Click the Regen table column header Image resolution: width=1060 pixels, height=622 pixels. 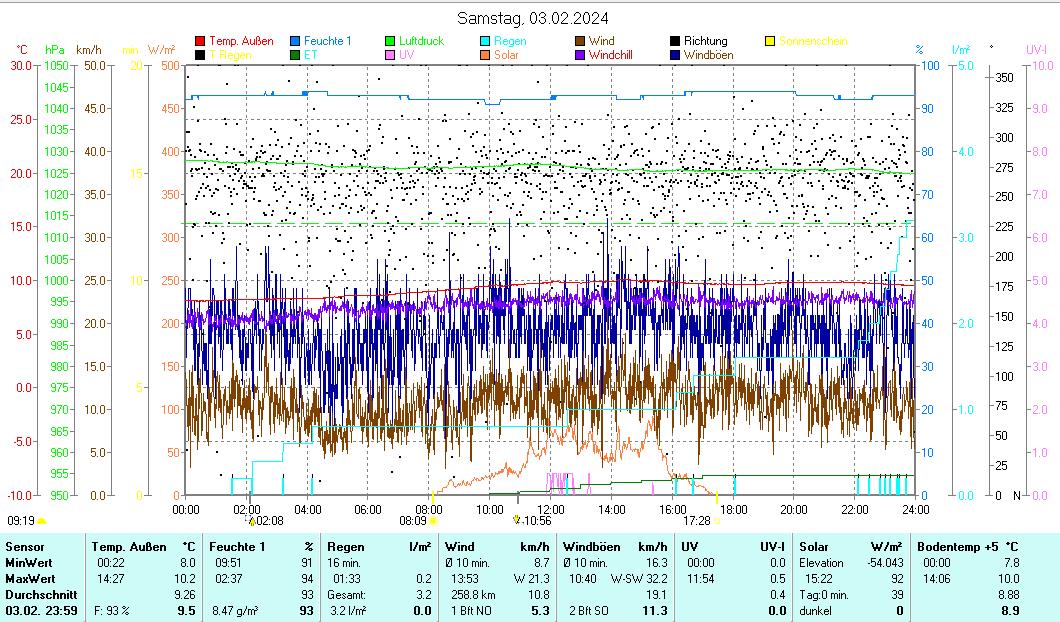click(345, 547)
